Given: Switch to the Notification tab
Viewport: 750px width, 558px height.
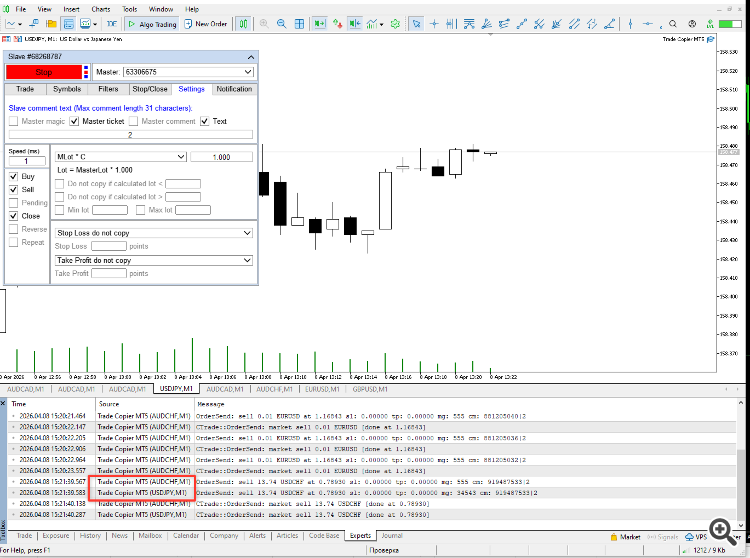Looking at the screenshot, I should [234, 89].
